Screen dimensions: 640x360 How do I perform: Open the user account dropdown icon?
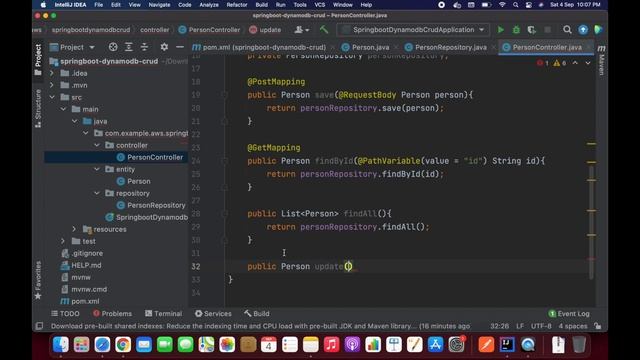(x=302, y=30)
